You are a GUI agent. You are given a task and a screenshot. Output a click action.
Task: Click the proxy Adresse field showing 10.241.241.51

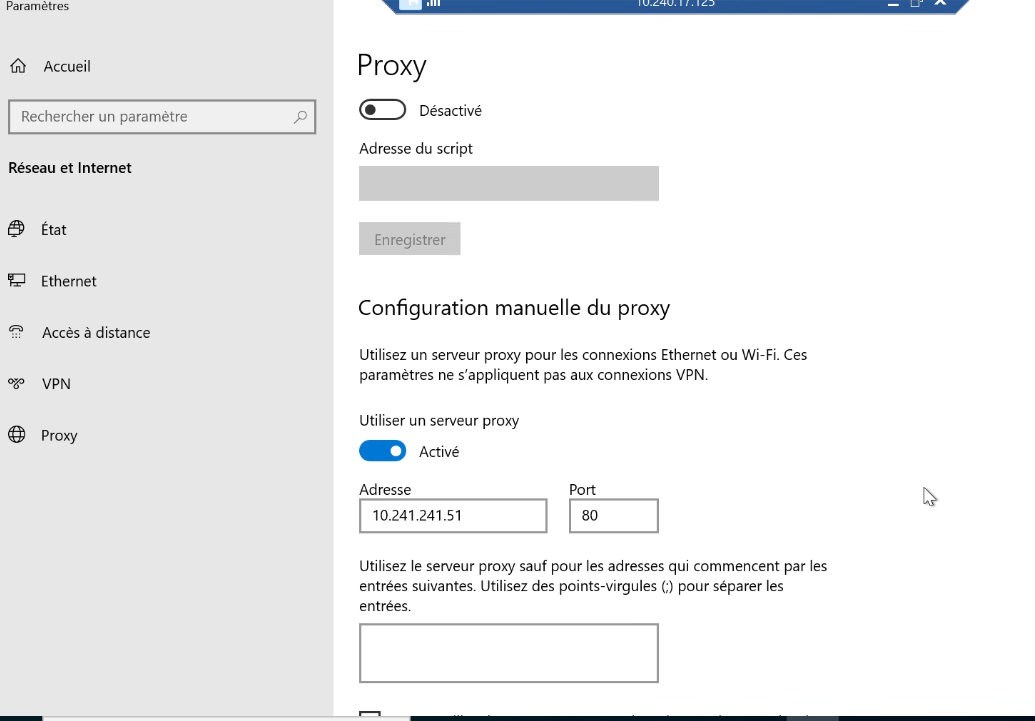tap(453, 516)
